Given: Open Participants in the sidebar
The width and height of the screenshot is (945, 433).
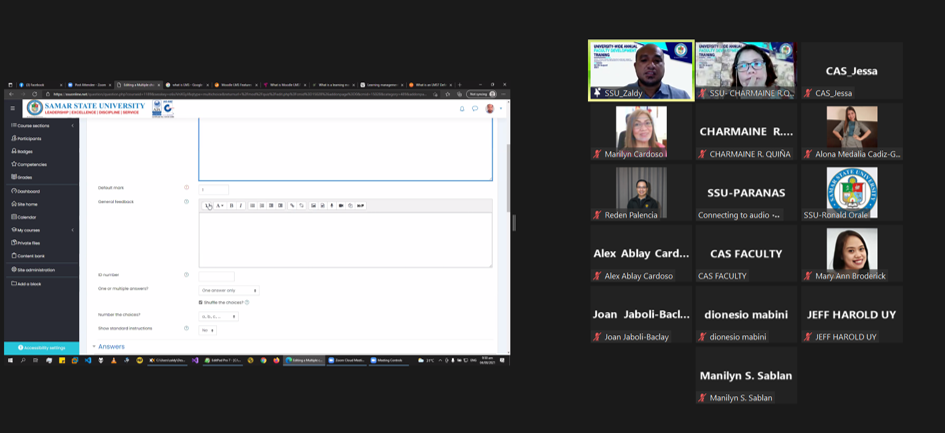Looking at the screenshot, I should pyautogui.click(x=28, y=139).
